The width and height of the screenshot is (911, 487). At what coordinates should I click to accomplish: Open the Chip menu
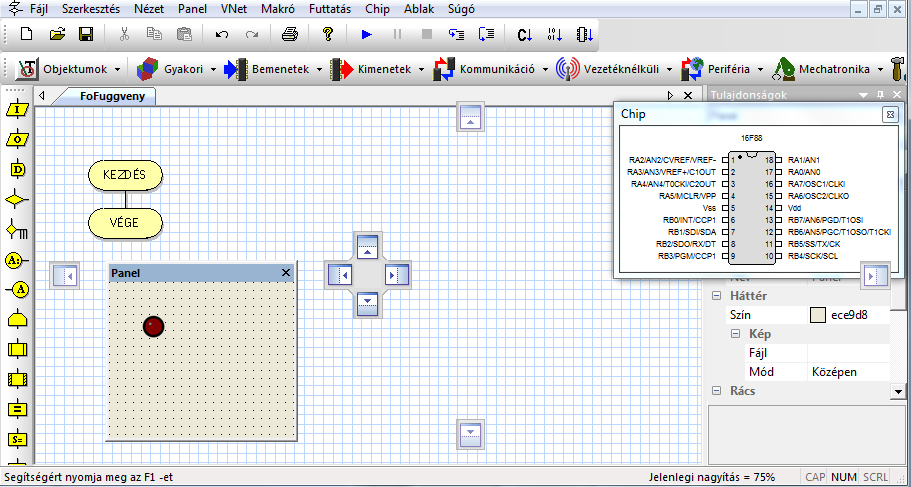pos(378,9)
